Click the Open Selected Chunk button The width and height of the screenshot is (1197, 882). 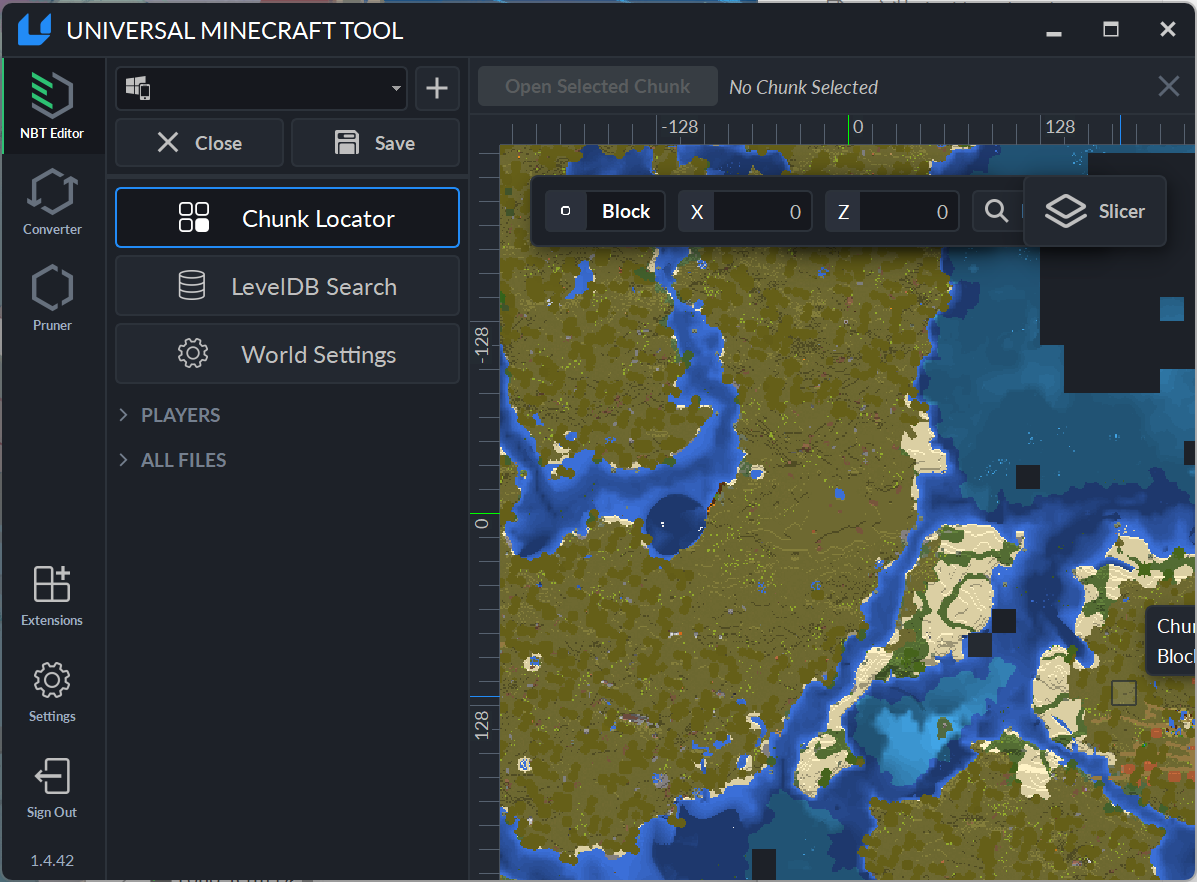point(598,86)
